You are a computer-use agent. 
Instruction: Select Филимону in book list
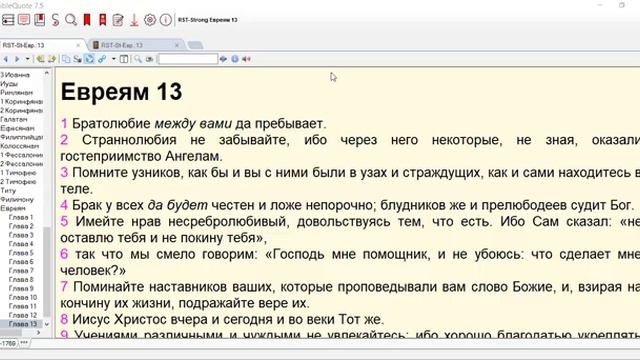coord(17,200)
